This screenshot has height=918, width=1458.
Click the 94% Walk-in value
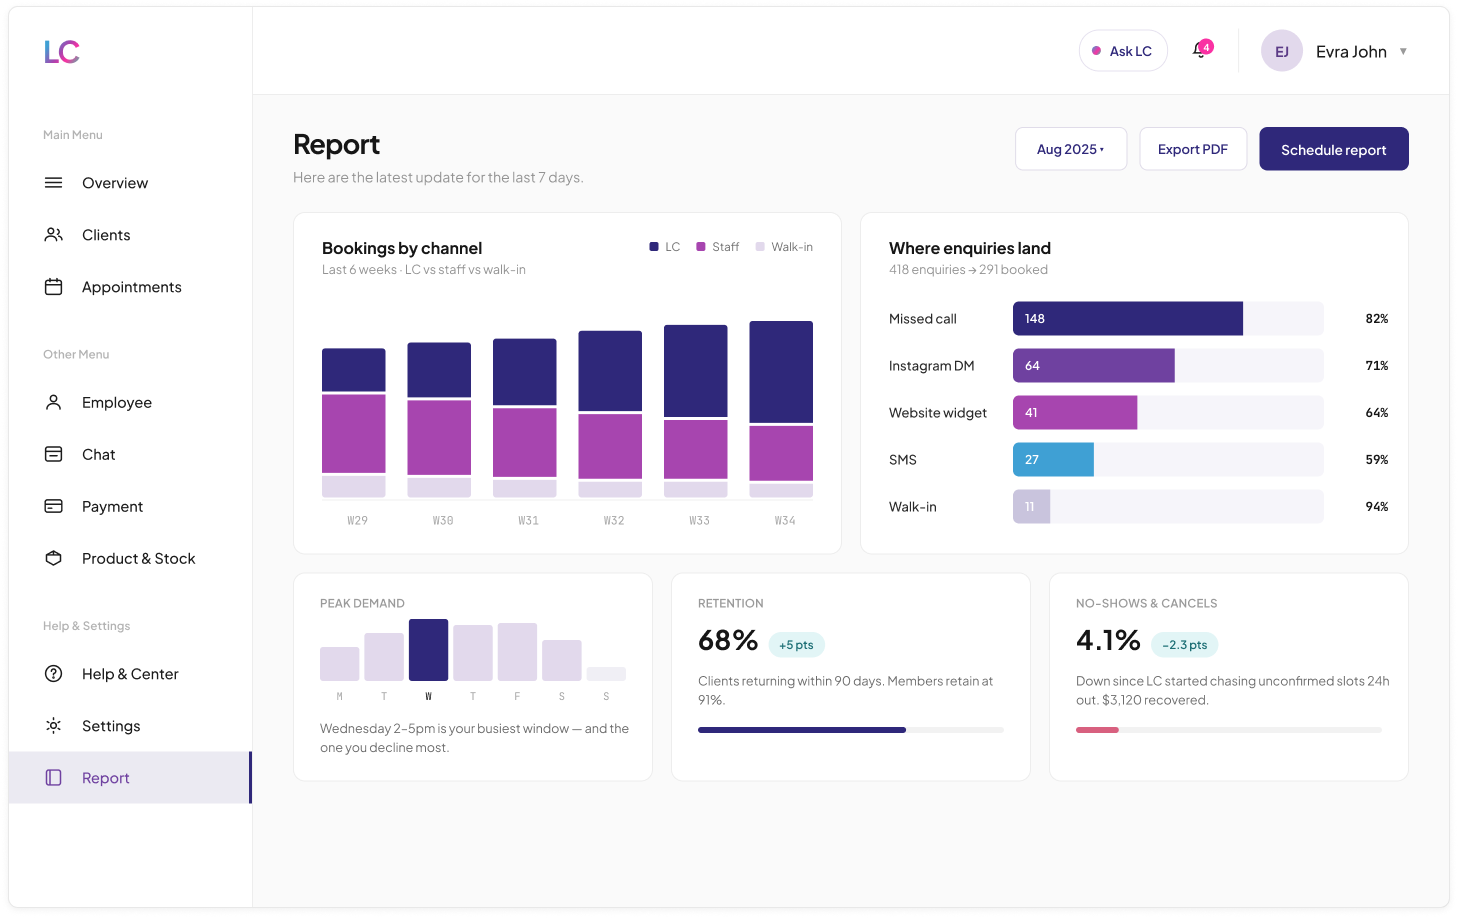(1377, 507)
